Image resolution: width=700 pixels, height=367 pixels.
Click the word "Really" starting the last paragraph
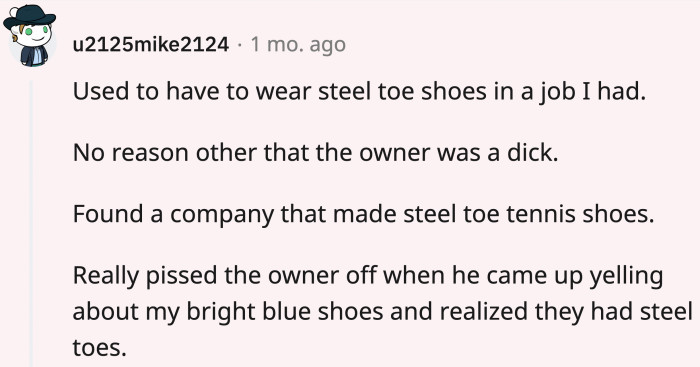click(x=106, y=276)
